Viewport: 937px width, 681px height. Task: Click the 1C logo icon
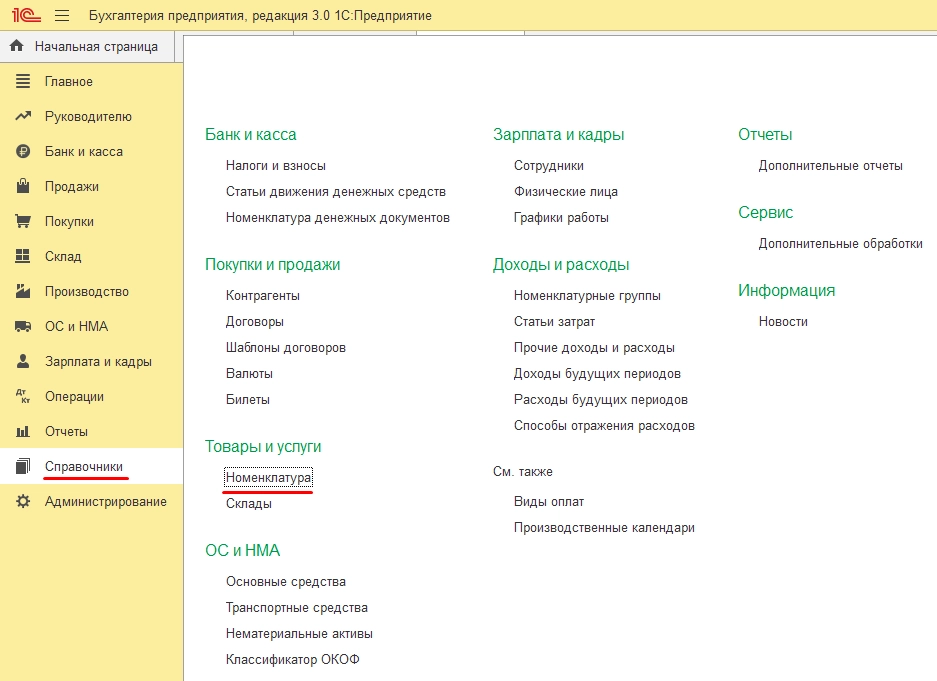(x=26, y=14)
